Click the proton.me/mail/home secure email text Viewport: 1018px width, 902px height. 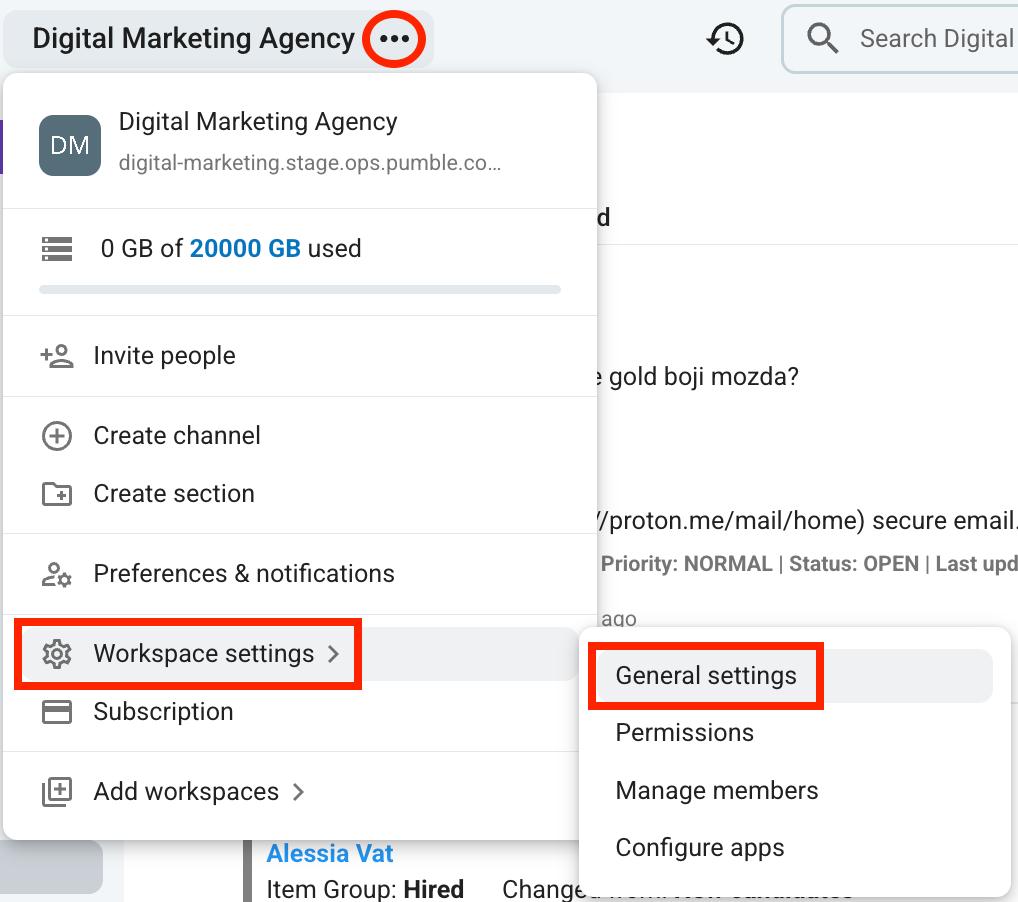point(806,521)
